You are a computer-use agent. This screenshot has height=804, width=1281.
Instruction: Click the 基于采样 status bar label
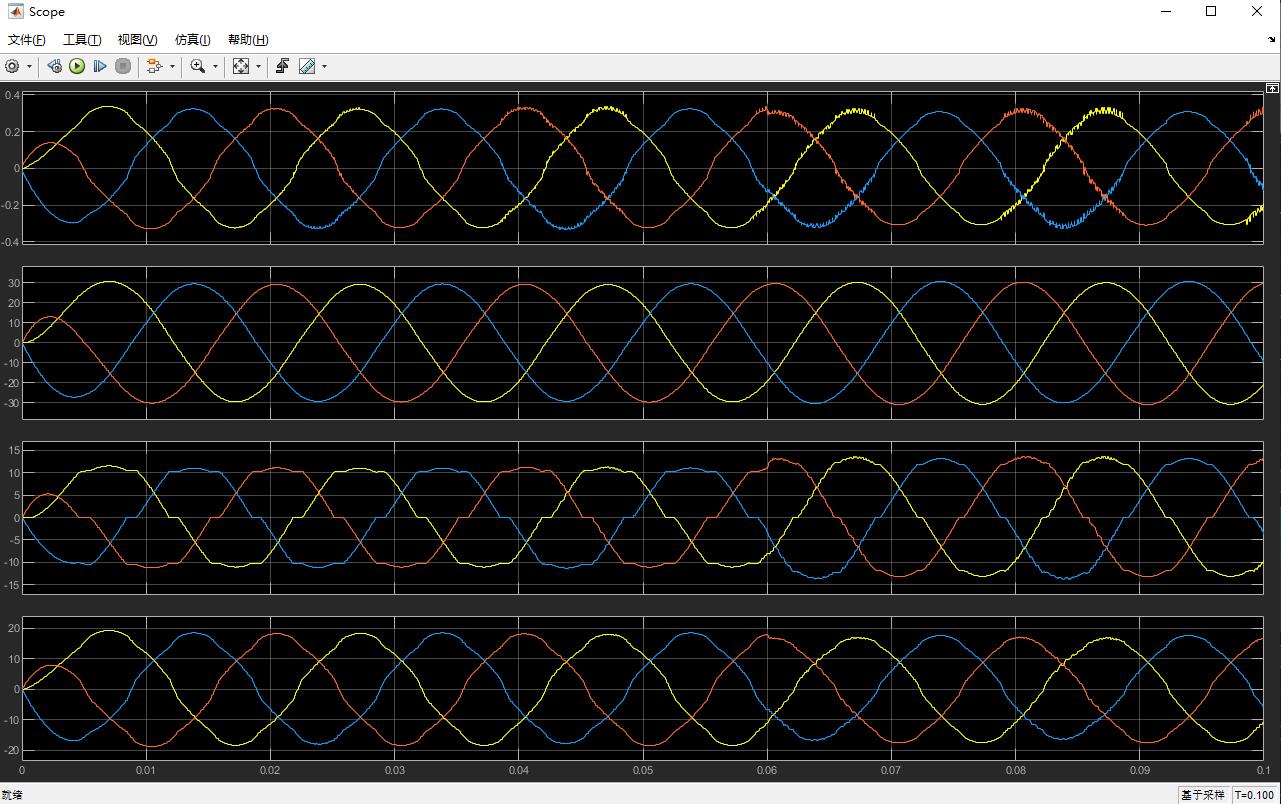(x=1202, y=795)
